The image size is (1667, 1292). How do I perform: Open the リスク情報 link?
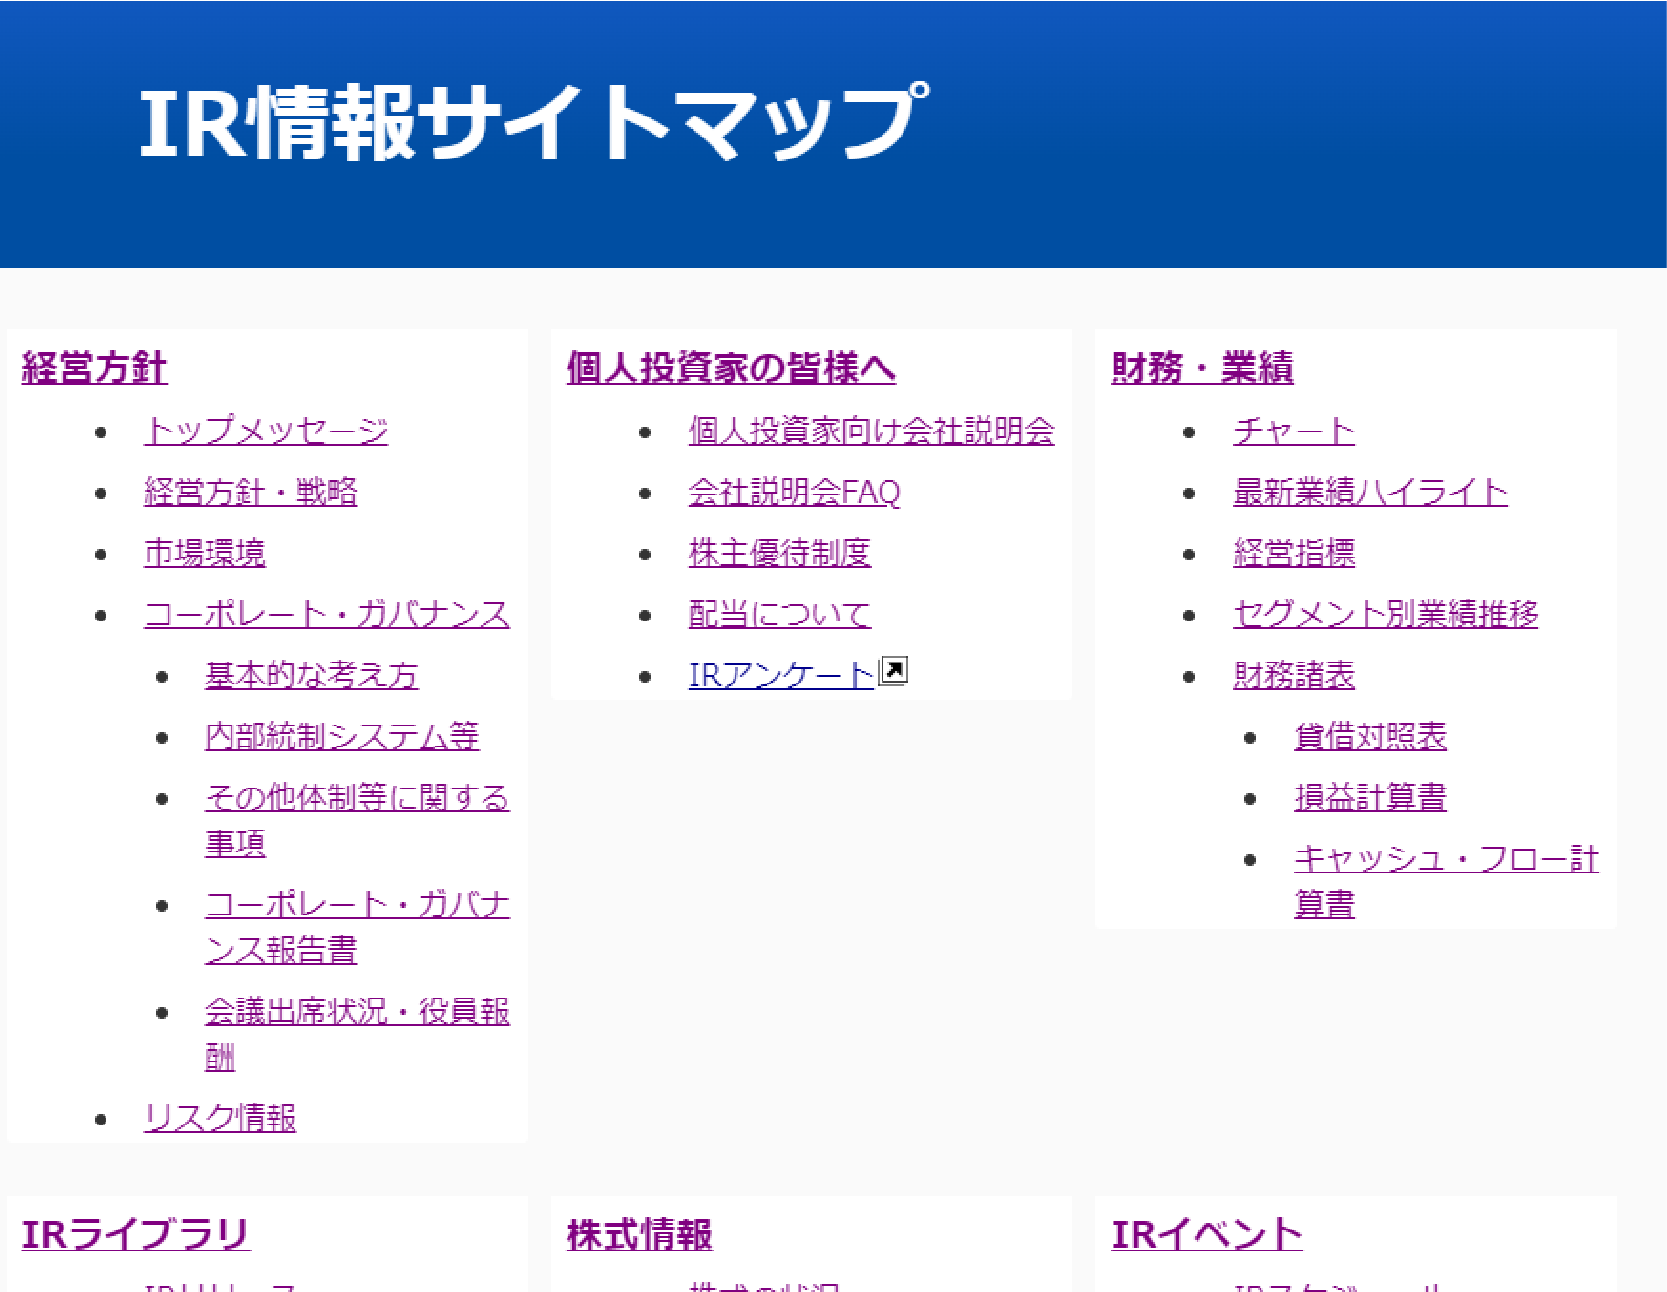point(220,1118)
